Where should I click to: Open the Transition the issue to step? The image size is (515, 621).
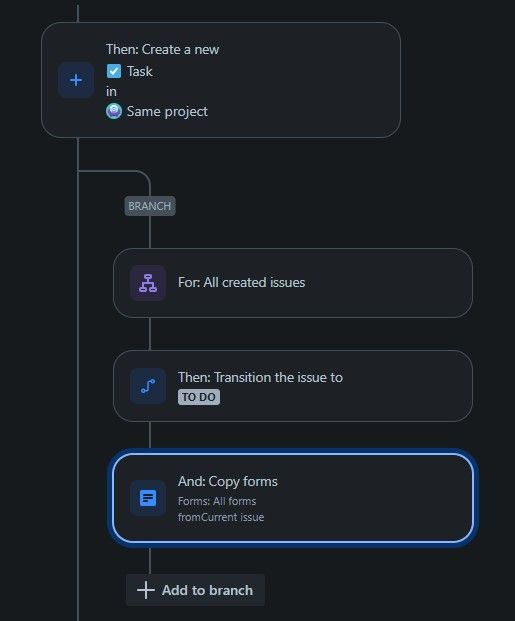(x=293, y=386)
